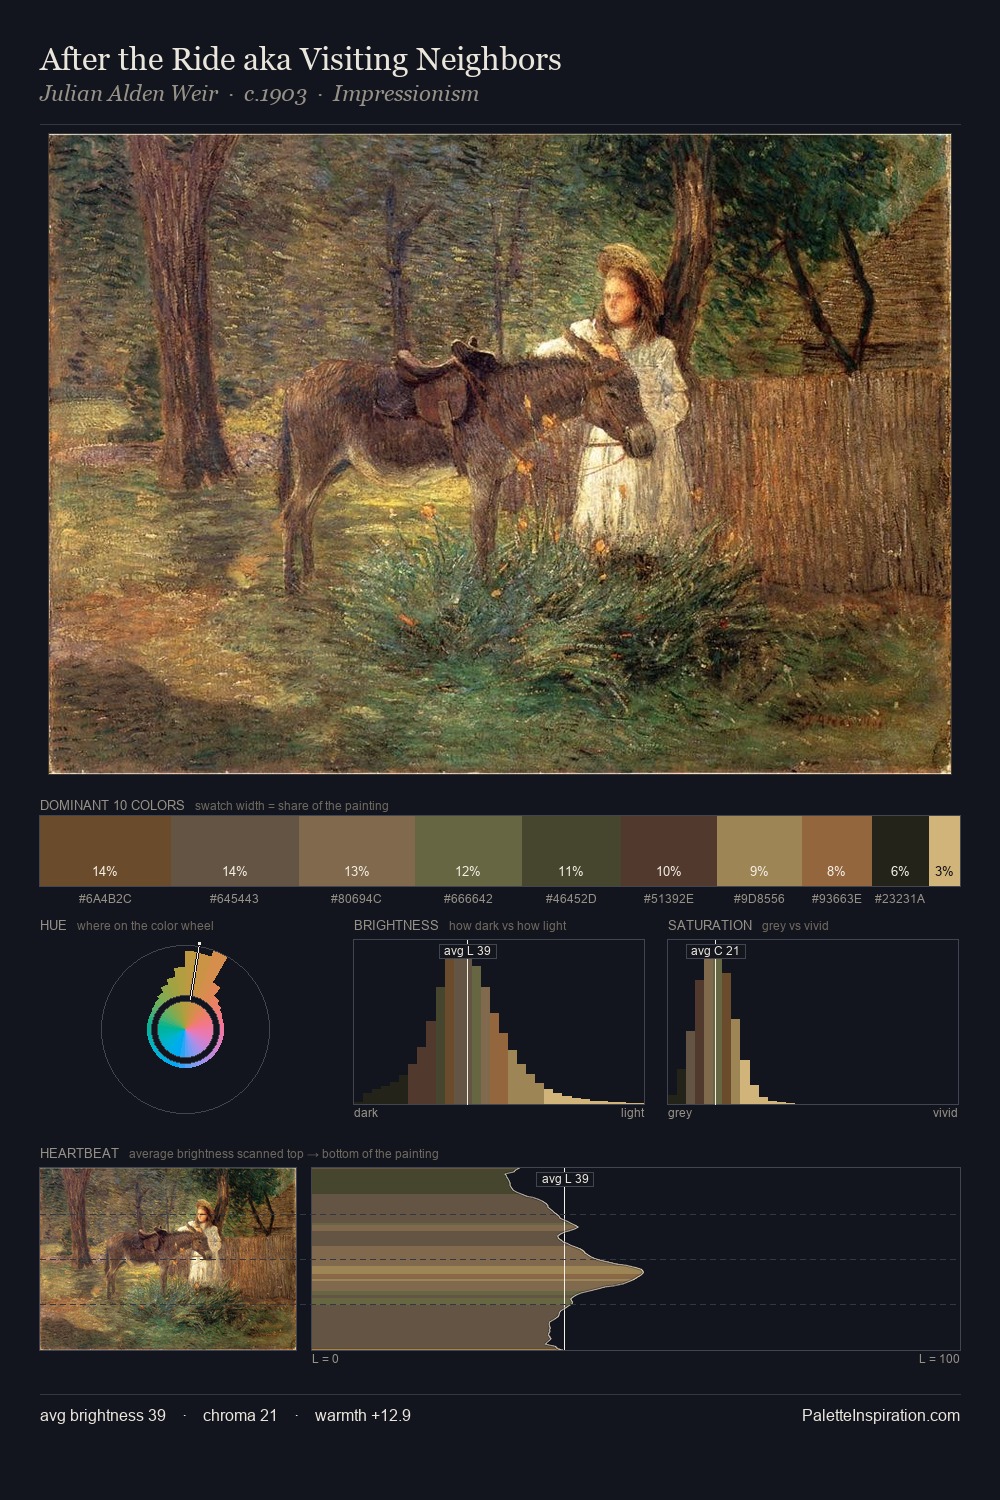The height and width of the screenshot is (1500, 1000).
Task: Click the pale tan 3% swatch
Action: pos(944,851)
